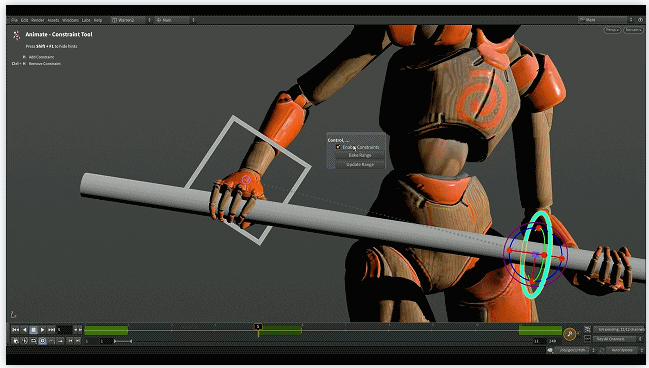Jump to the last frame

point(51,330)
